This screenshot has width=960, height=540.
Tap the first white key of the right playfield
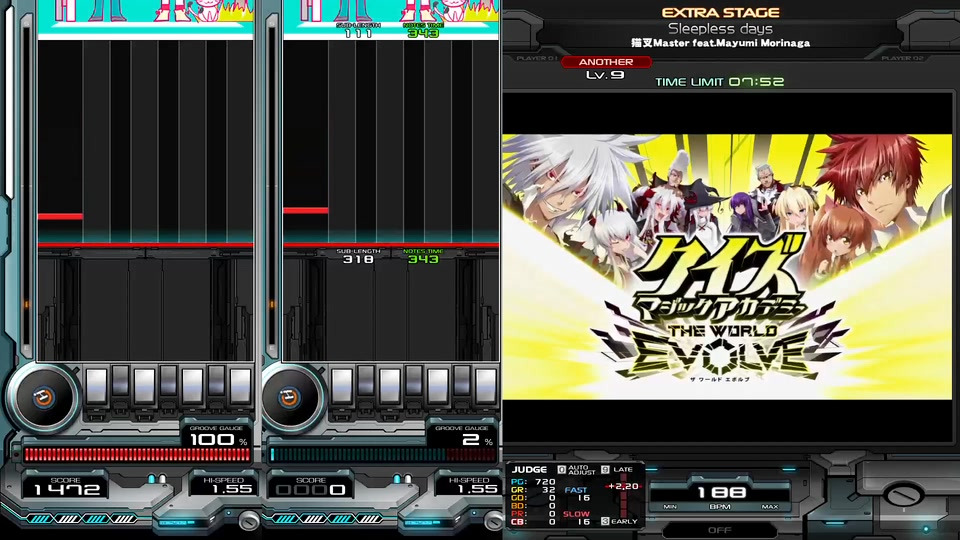[x=342, y=386]
